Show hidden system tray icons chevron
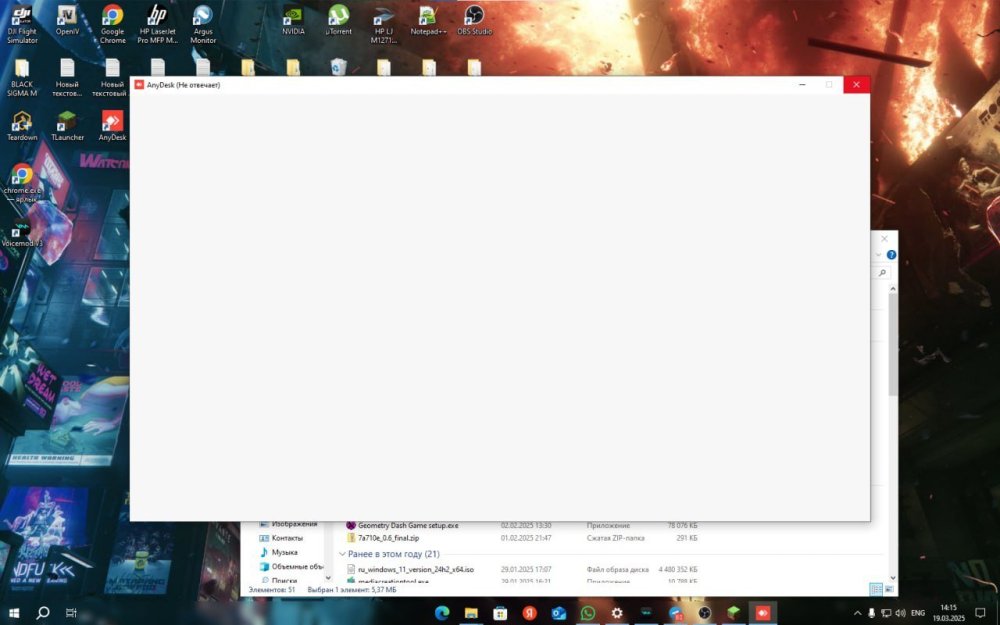1000x625 pixels. click(857, 613)
